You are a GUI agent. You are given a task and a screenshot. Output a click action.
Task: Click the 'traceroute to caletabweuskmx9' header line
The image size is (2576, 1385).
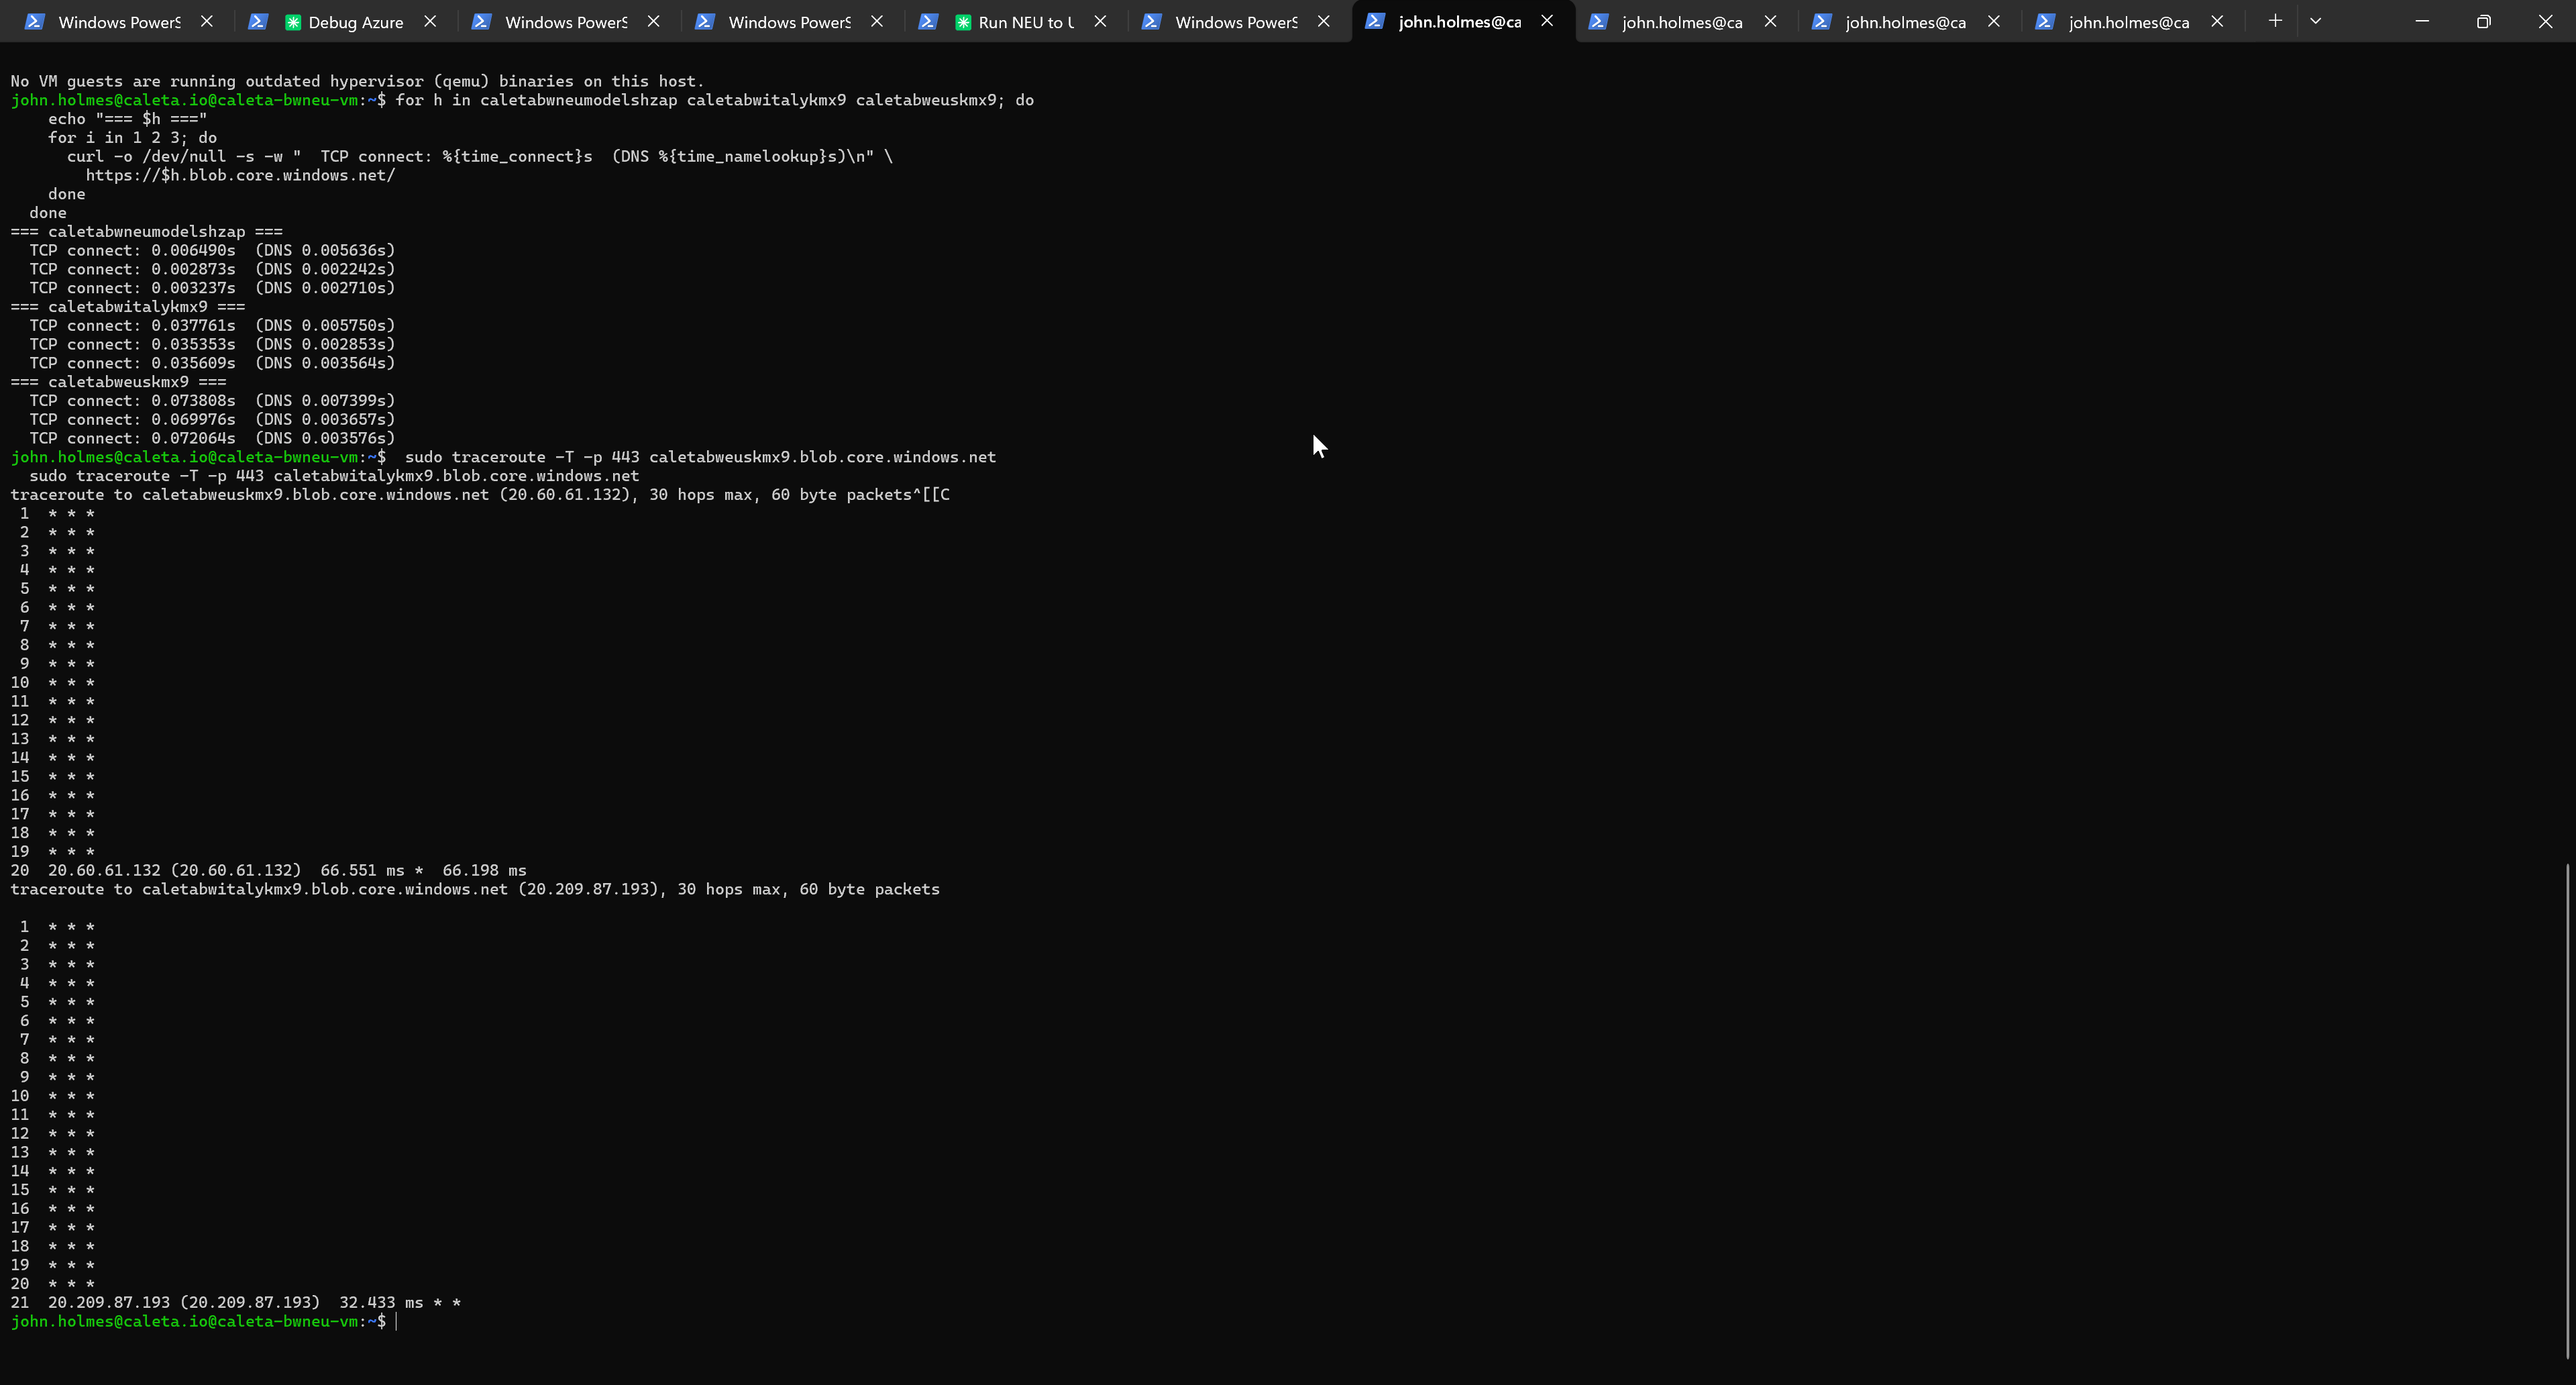point(480,494)
